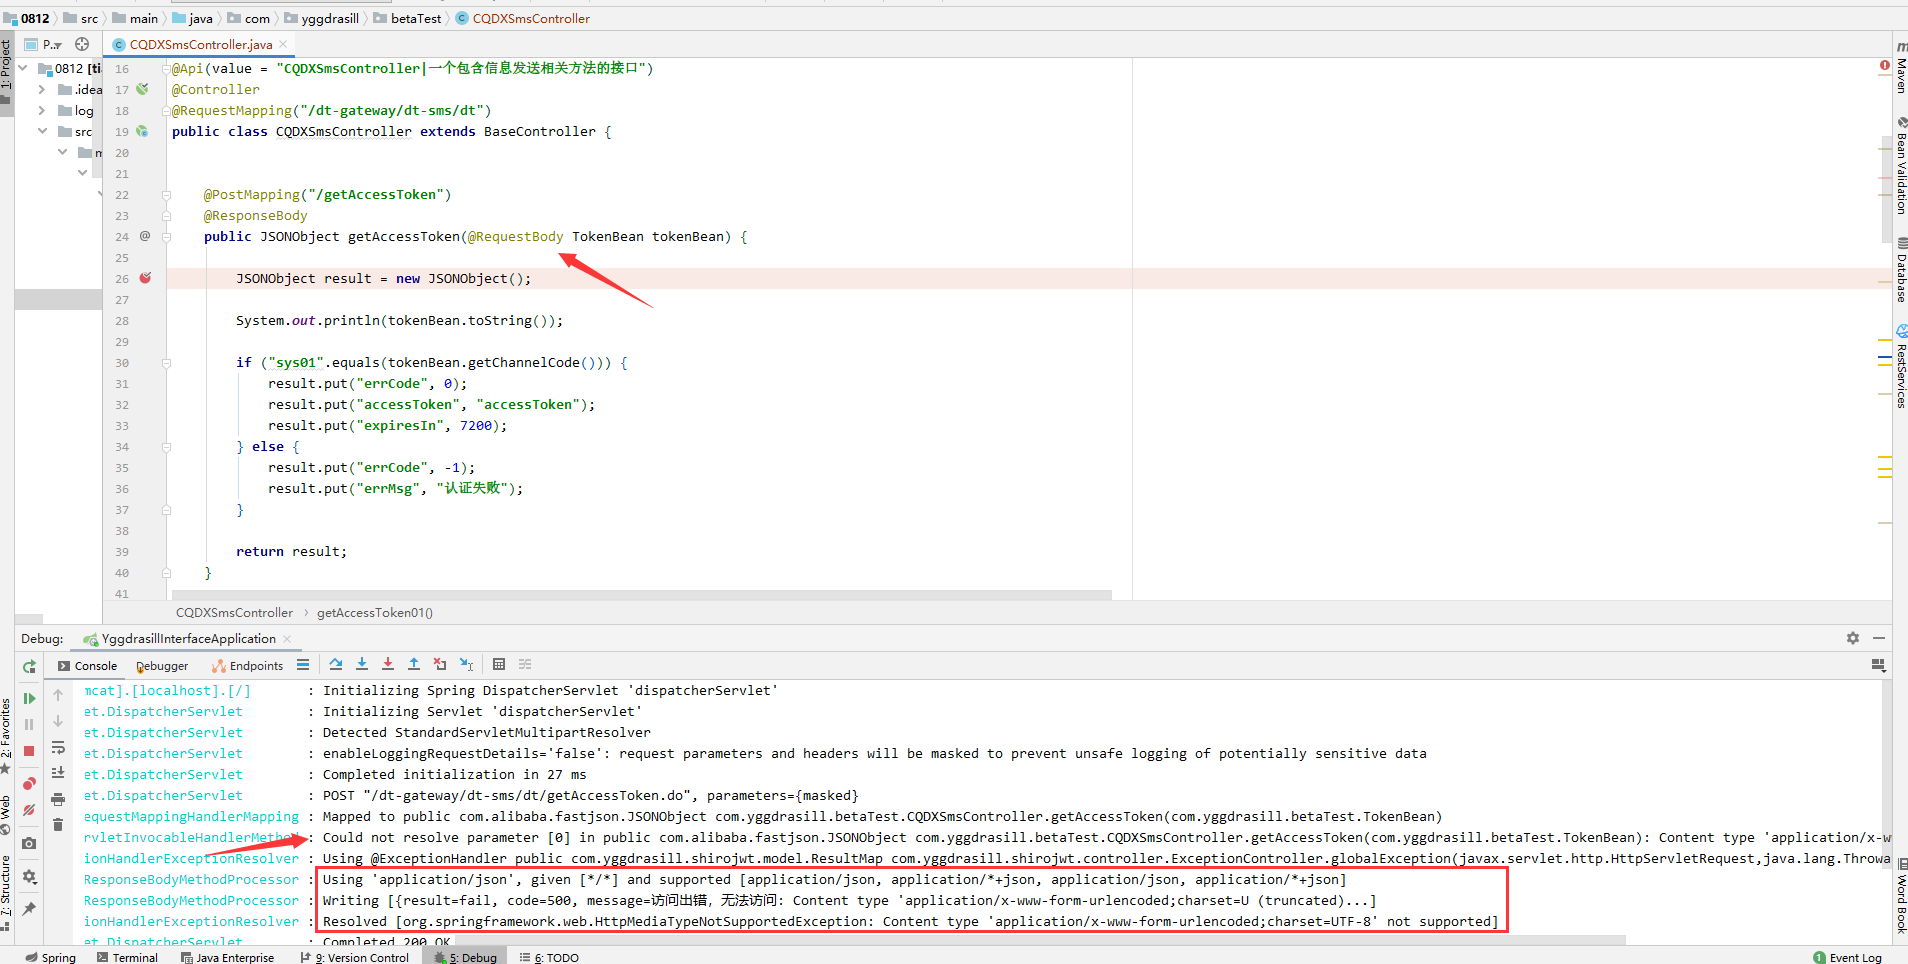
Task: Switch to Endpoints tab
Action: 247,666
